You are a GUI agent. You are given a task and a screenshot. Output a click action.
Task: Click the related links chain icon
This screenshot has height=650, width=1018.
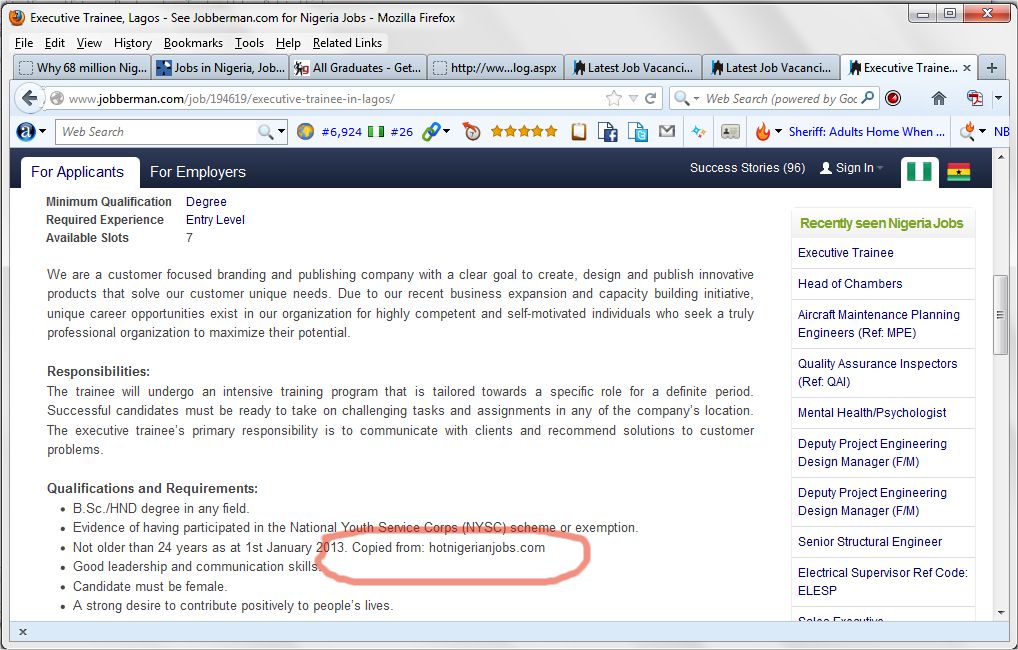coord(430,132)
